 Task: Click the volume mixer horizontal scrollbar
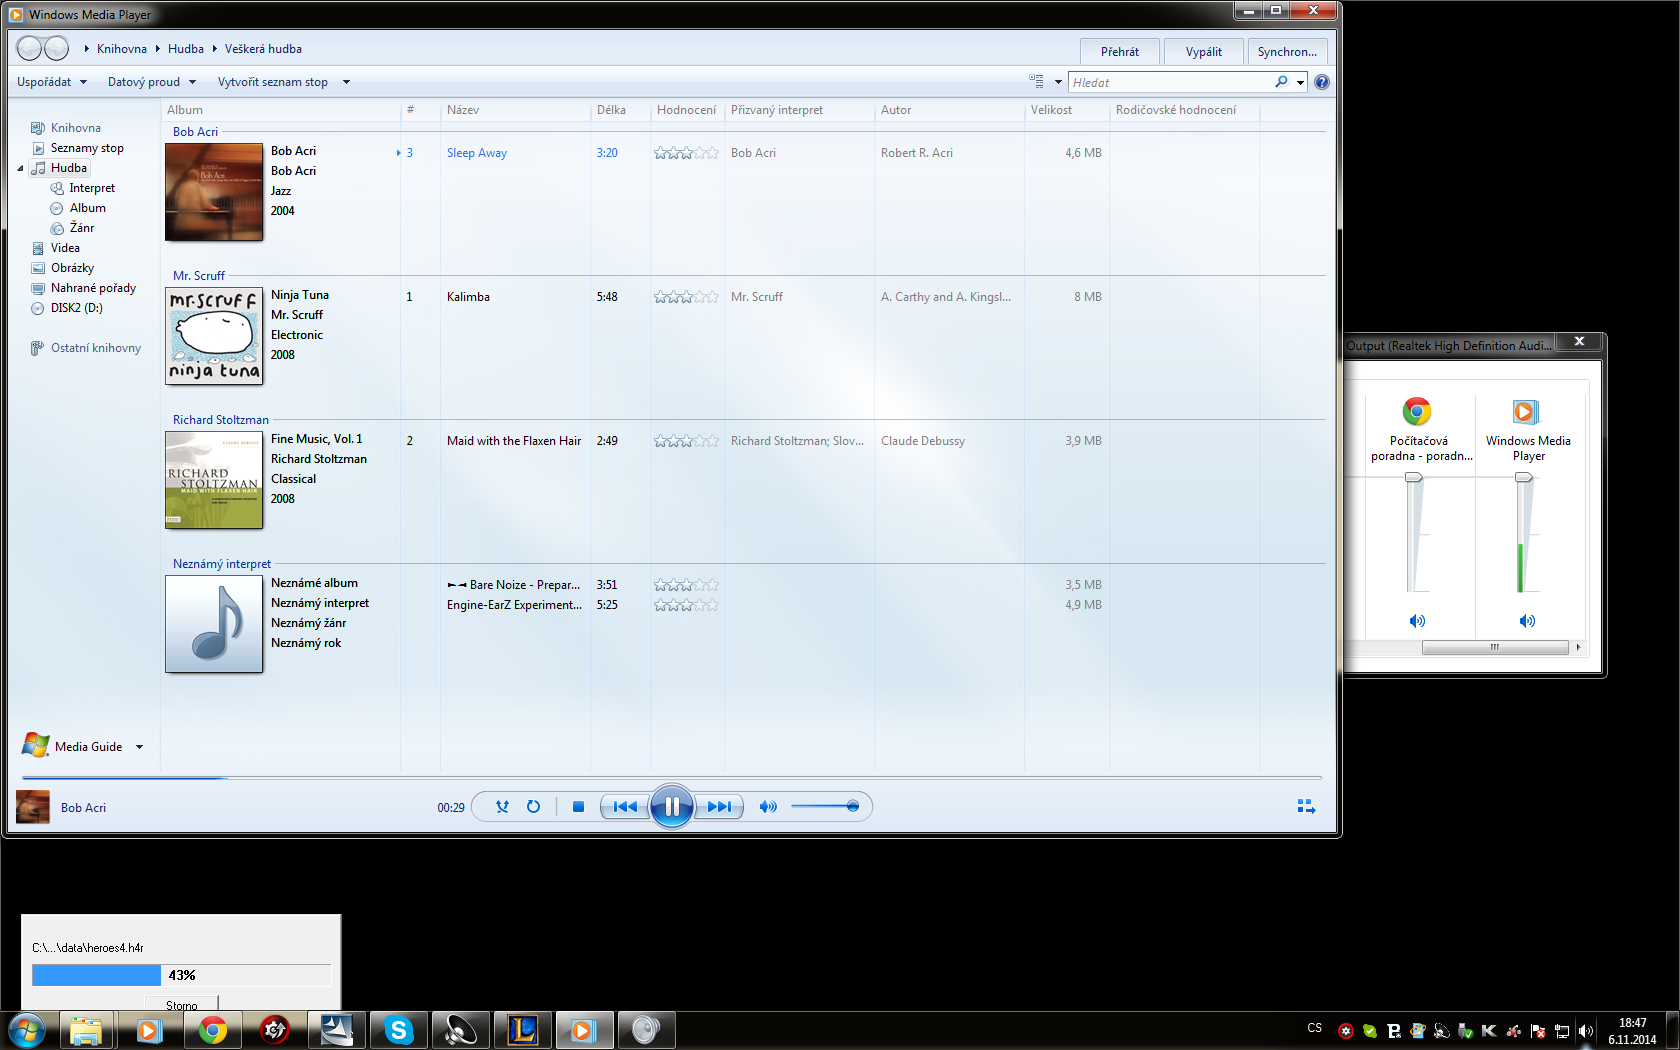pos(1494,647)
